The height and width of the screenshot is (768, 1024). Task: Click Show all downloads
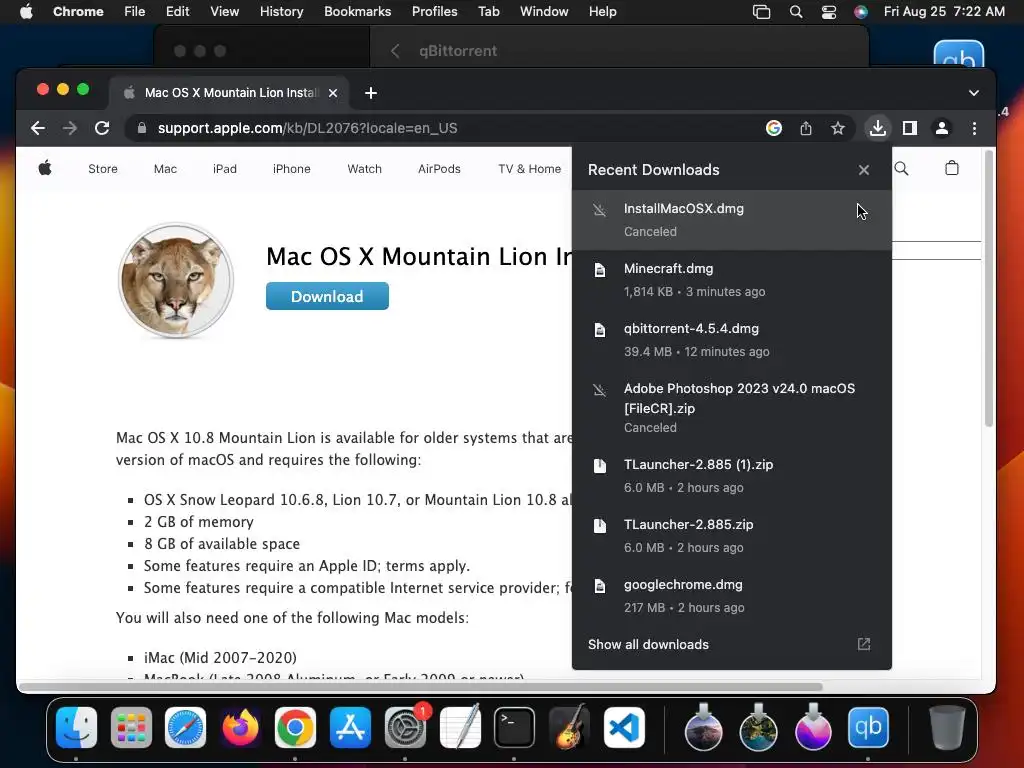(648, 645)
